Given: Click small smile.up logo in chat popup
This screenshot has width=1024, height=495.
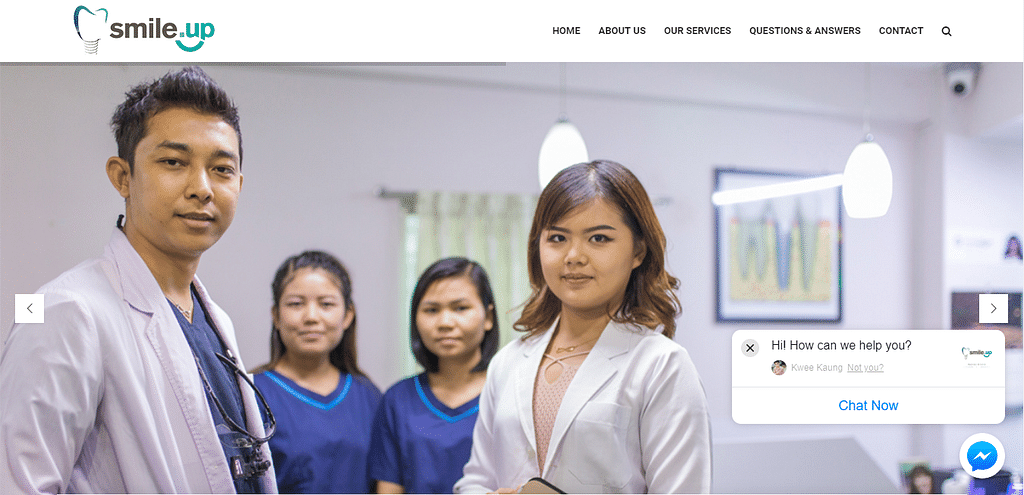Looking at the screenshot, I should [976, 353].
